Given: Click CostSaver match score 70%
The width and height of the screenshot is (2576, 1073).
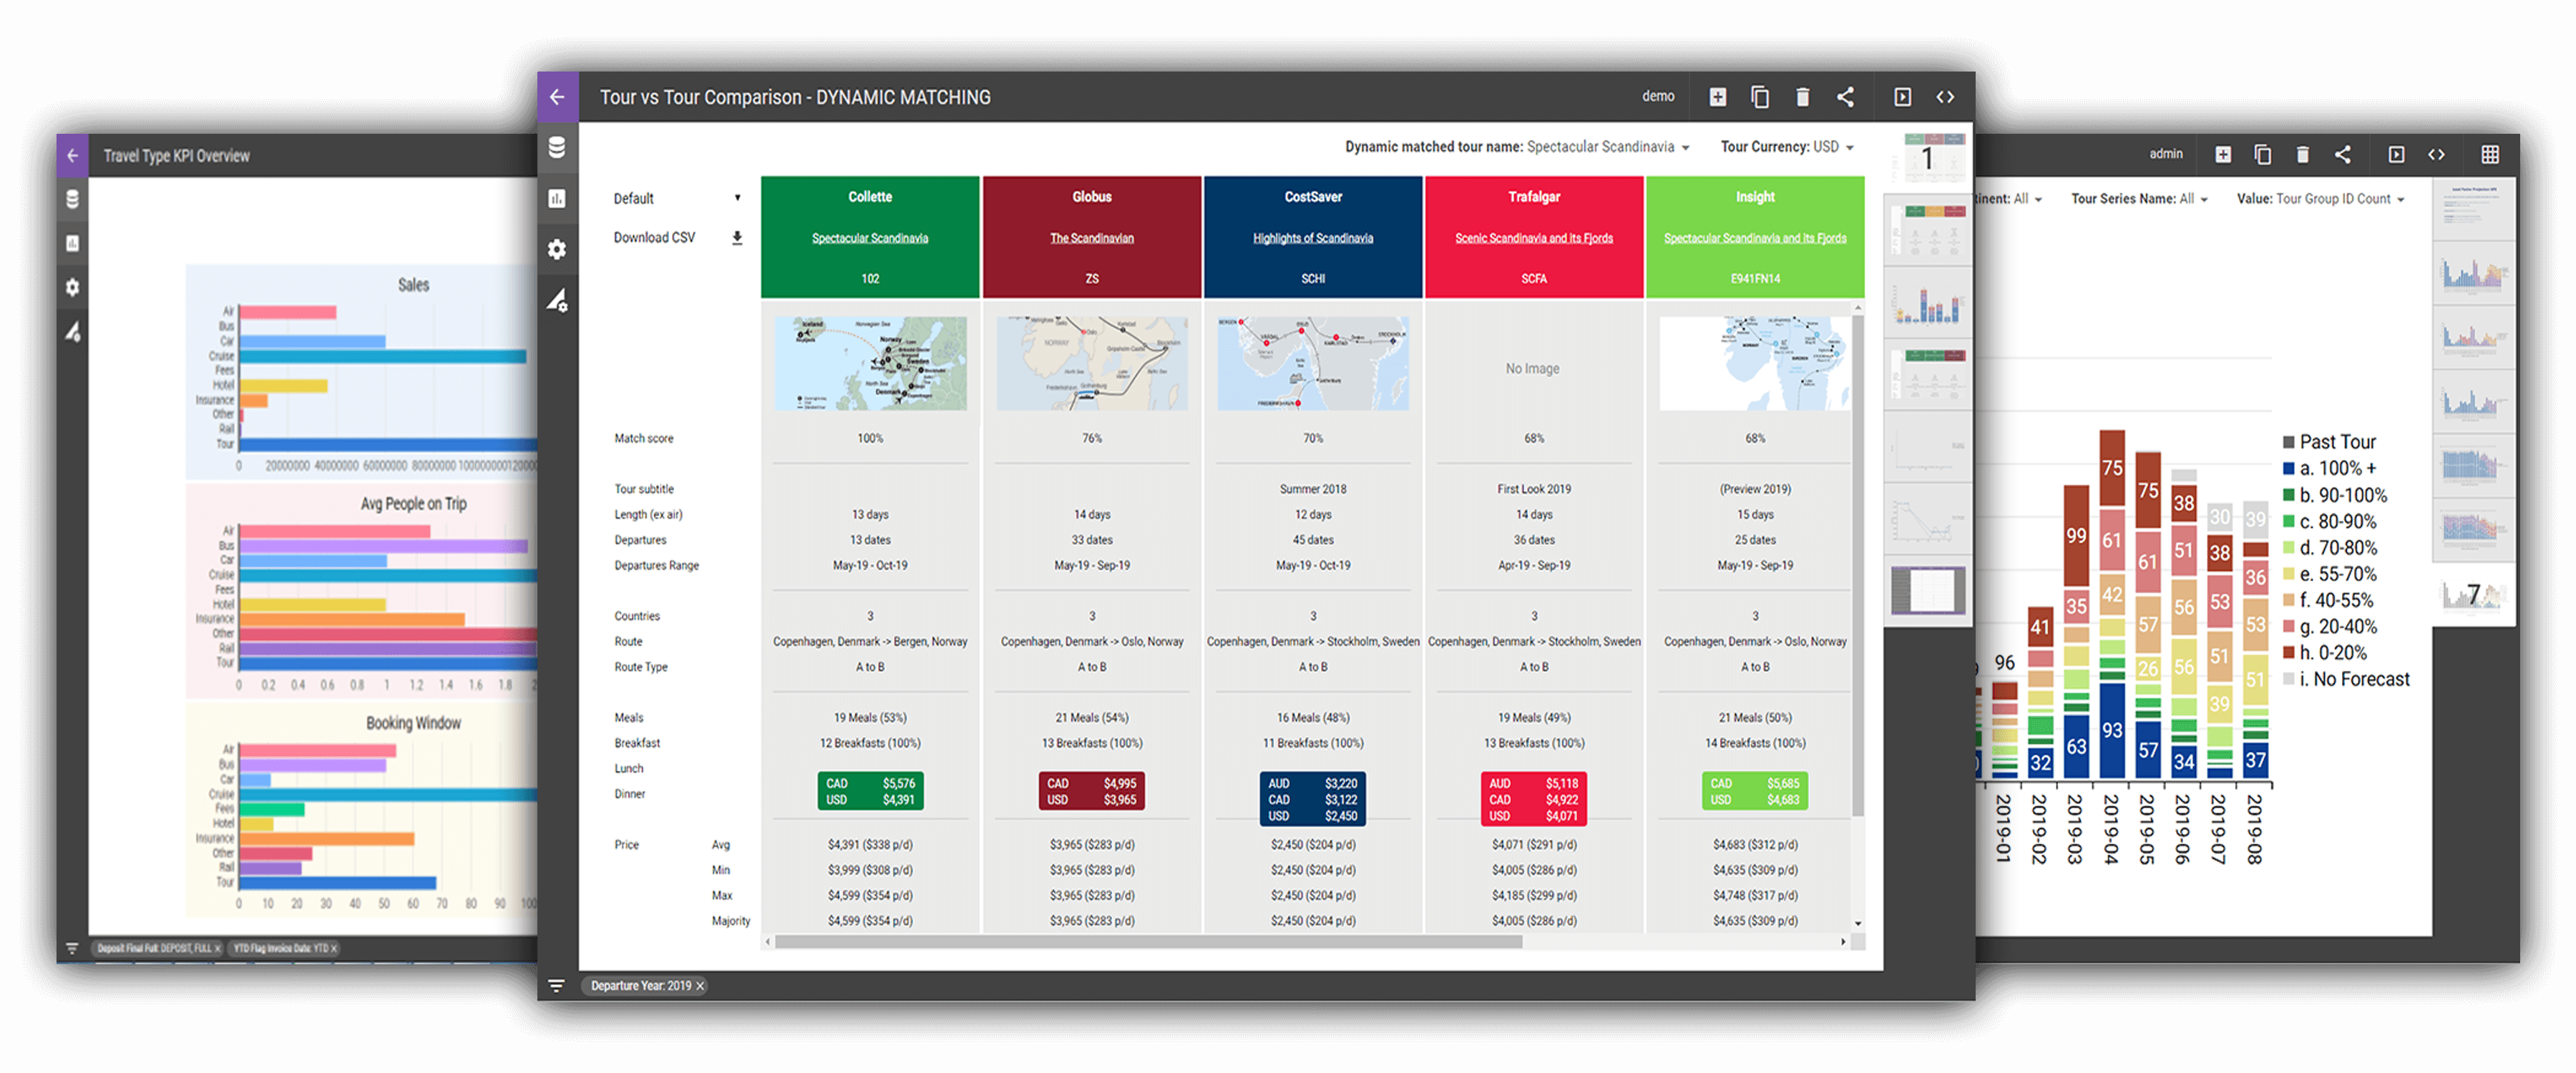Looking at the screenshot, I should coord(1313,439).
